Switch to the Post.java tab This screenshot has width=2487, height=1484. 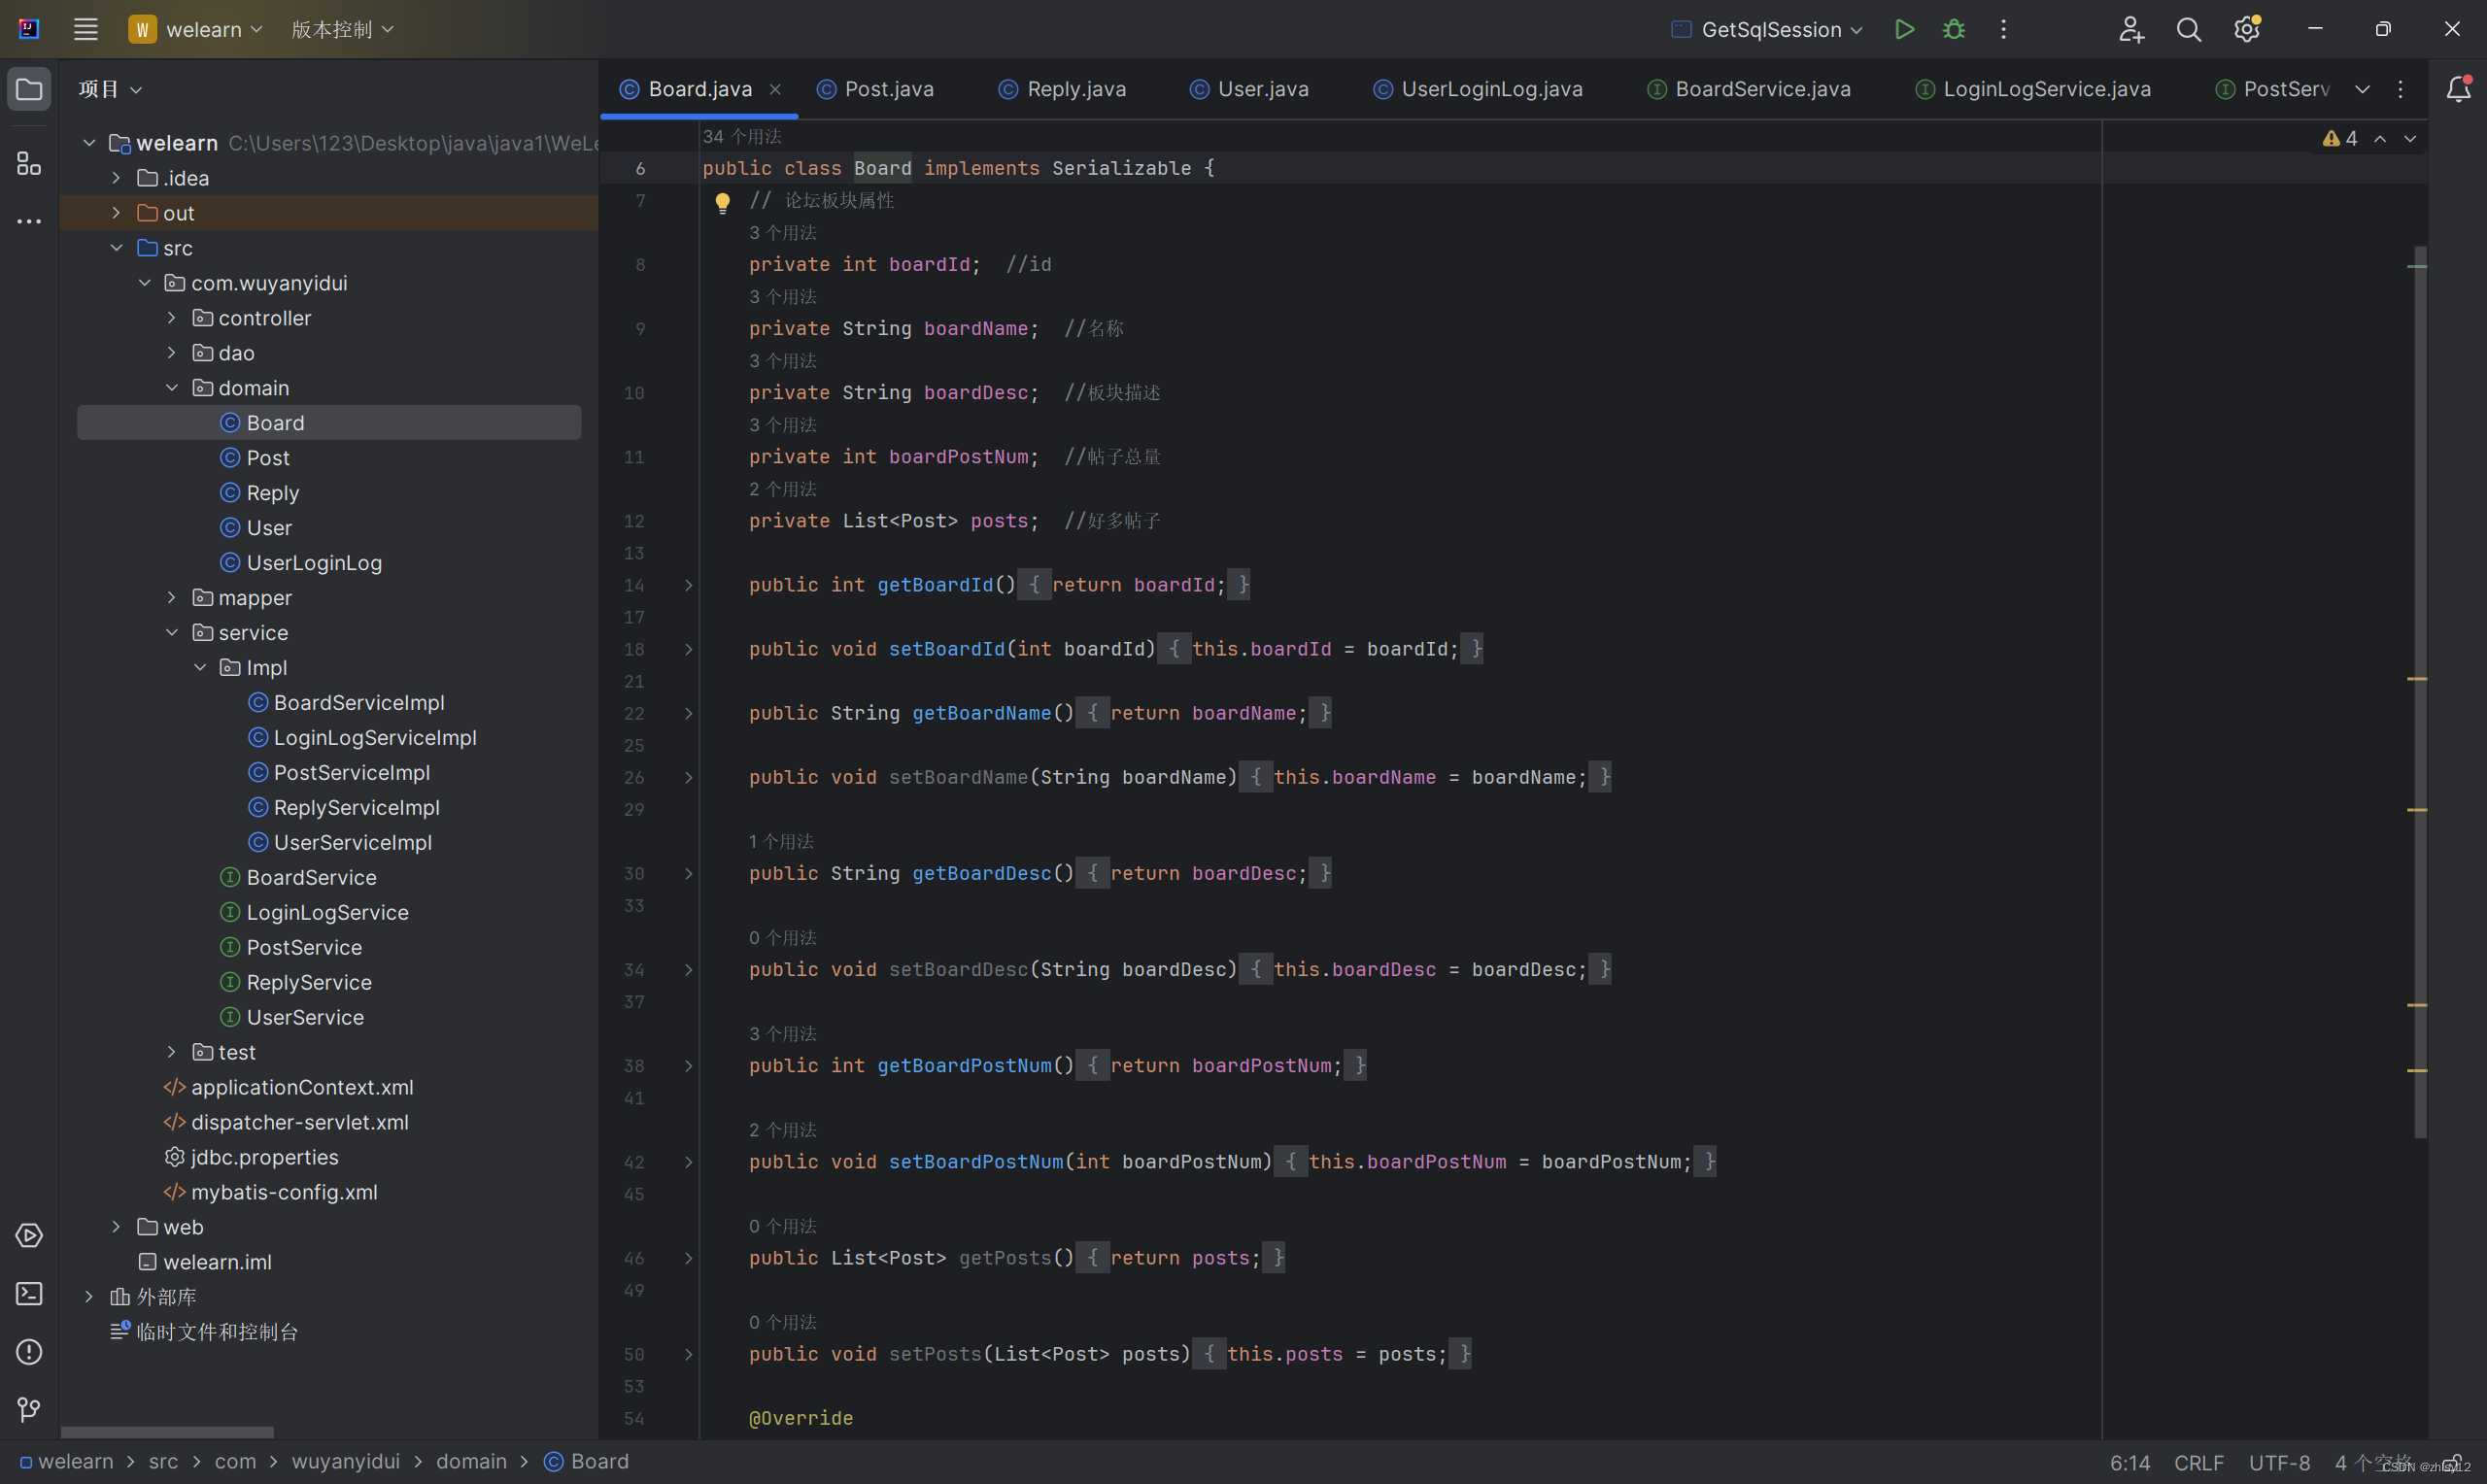[888, 89]
